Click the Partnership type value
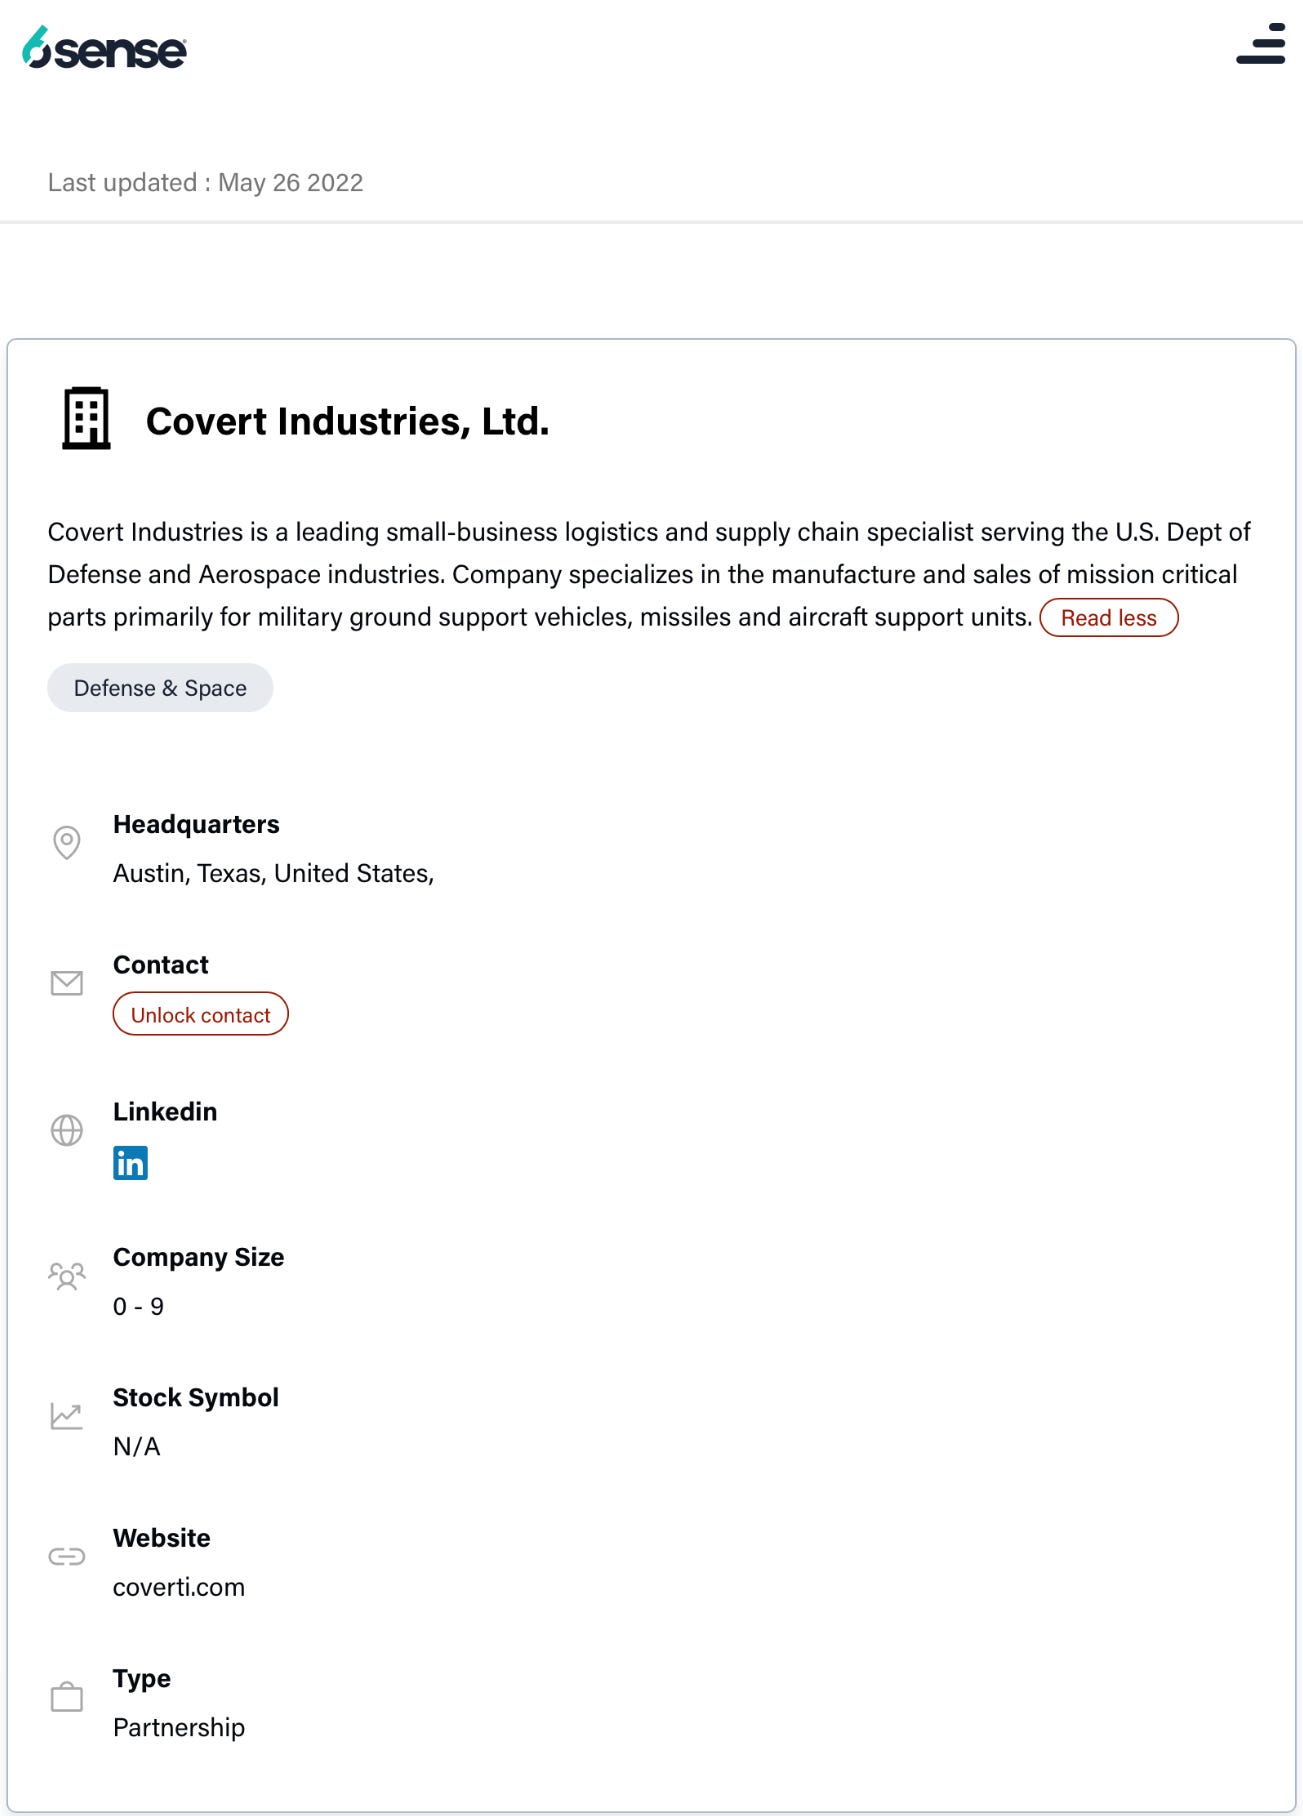 point(179,1727)
